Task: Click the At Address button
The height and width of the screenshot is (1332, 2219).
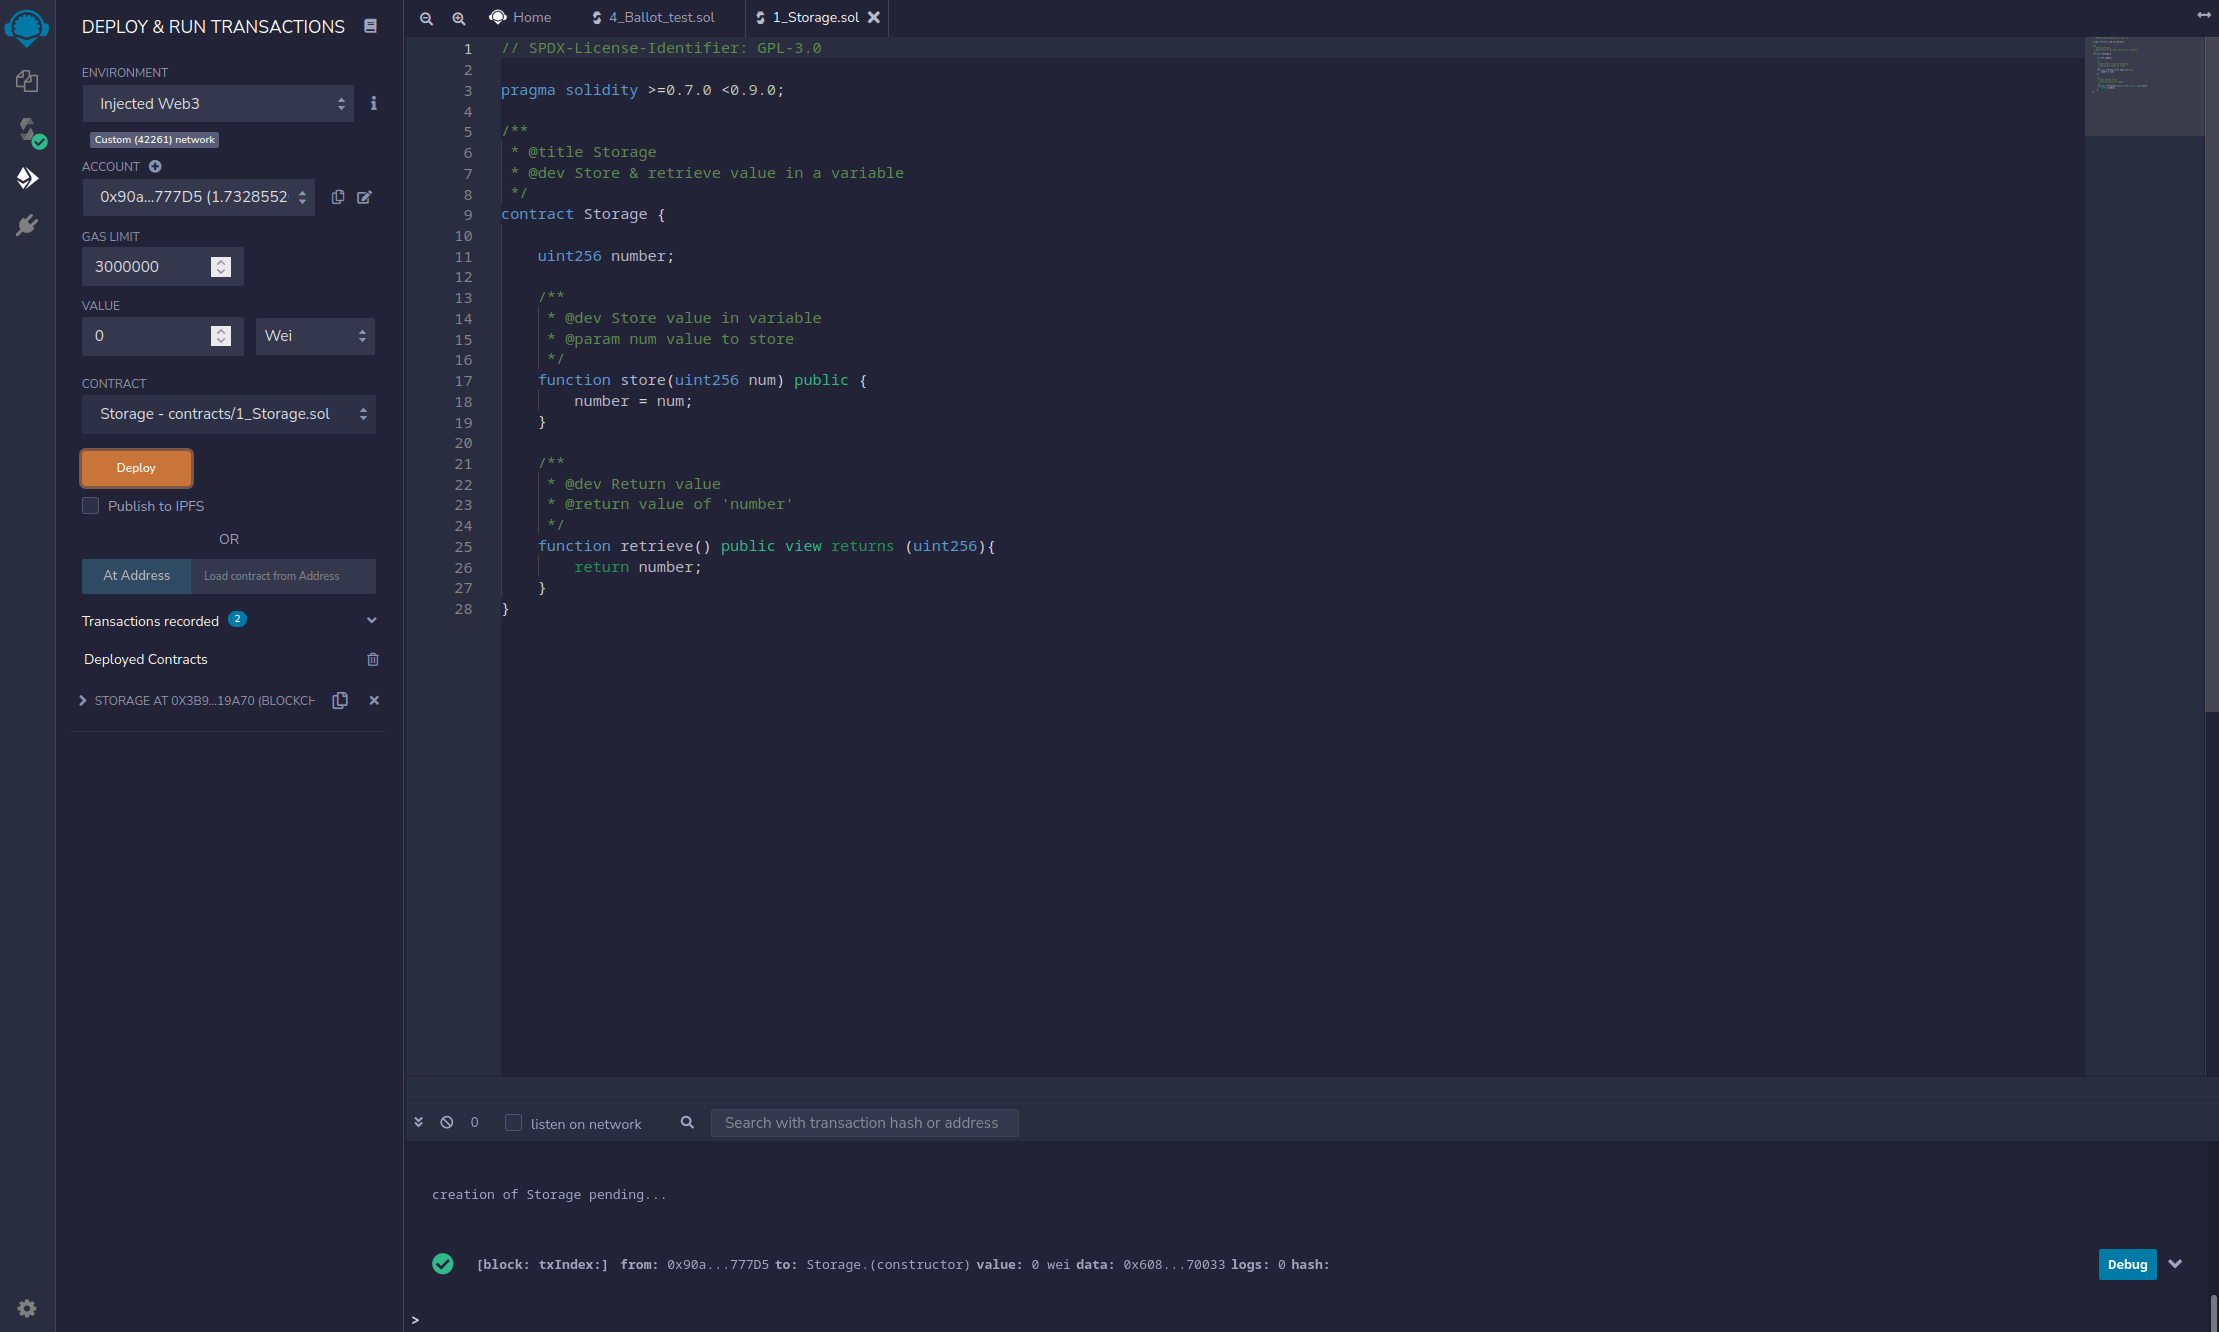Action: 136,576
